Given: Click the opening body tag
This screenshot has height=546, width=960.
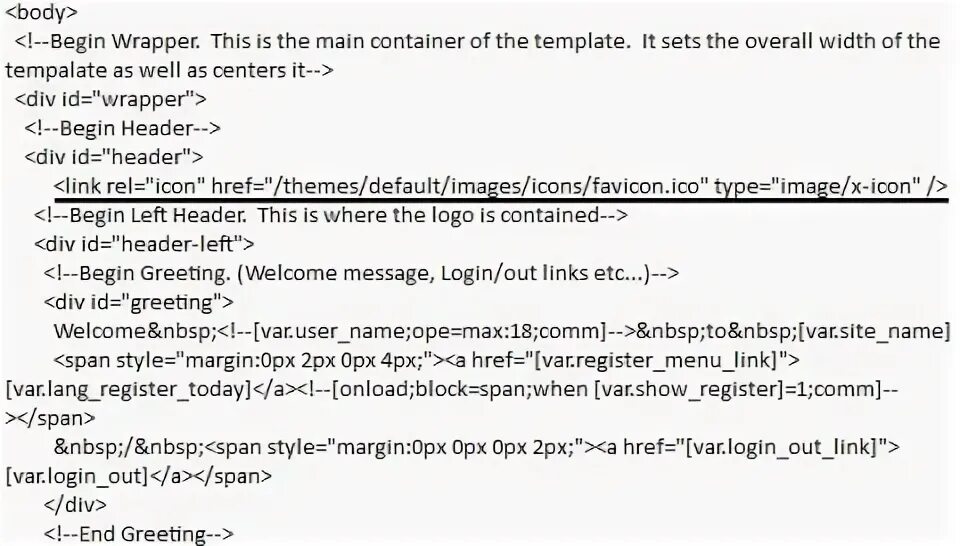Looking at the screenshot, I should [x=42, y=12].
